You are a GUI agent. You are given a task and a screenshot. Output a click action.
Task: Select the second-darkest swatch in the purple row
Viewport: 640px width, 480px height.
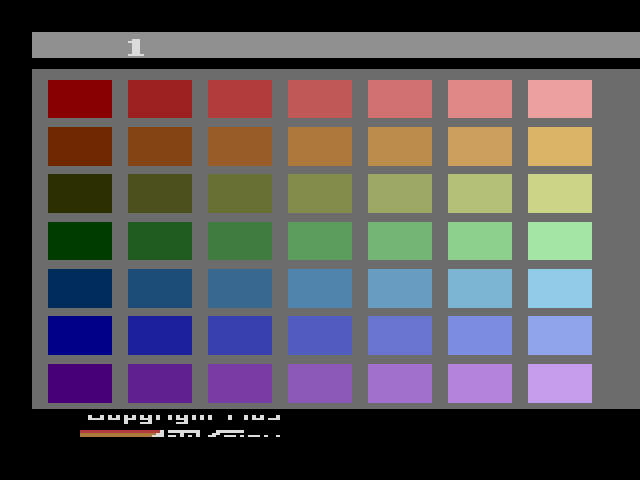click(160, 384)
